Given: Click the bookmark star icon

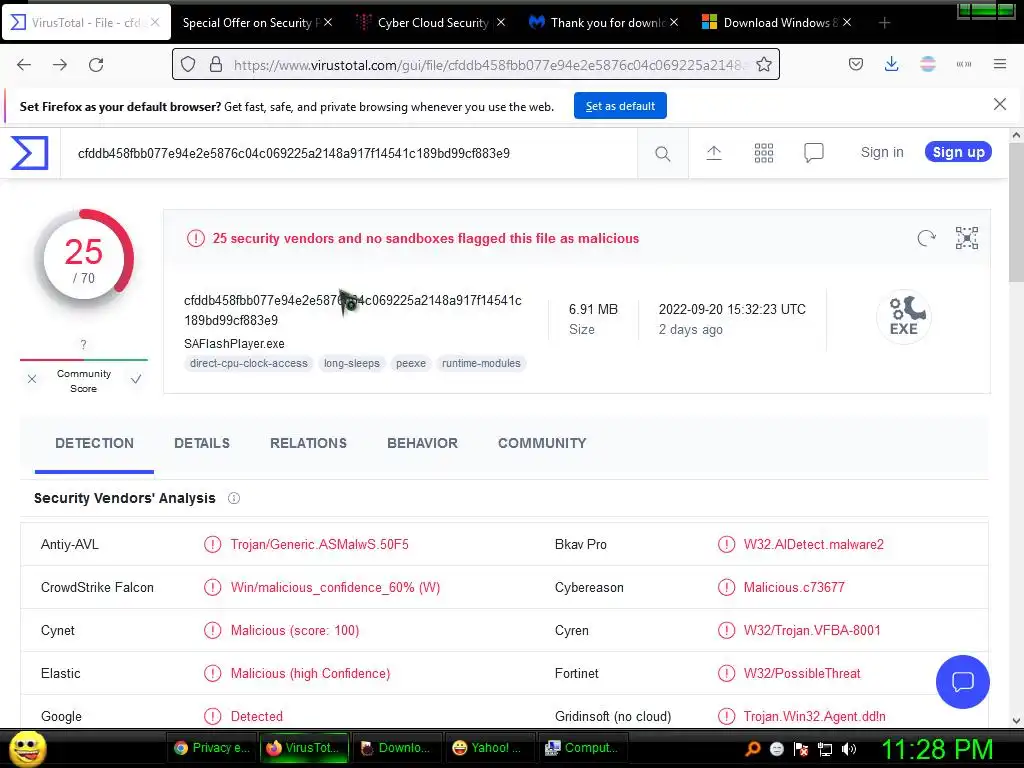Looking at the screenshot, I should click(763, 64).
